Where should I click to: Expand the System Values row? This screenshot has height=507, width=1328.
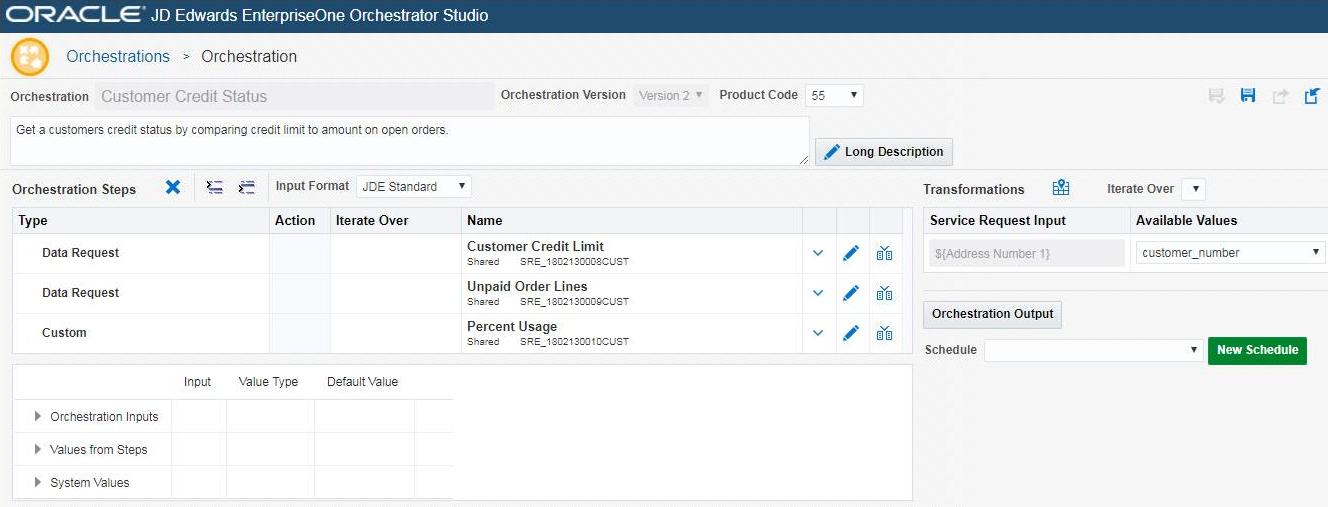pos(39,482)
